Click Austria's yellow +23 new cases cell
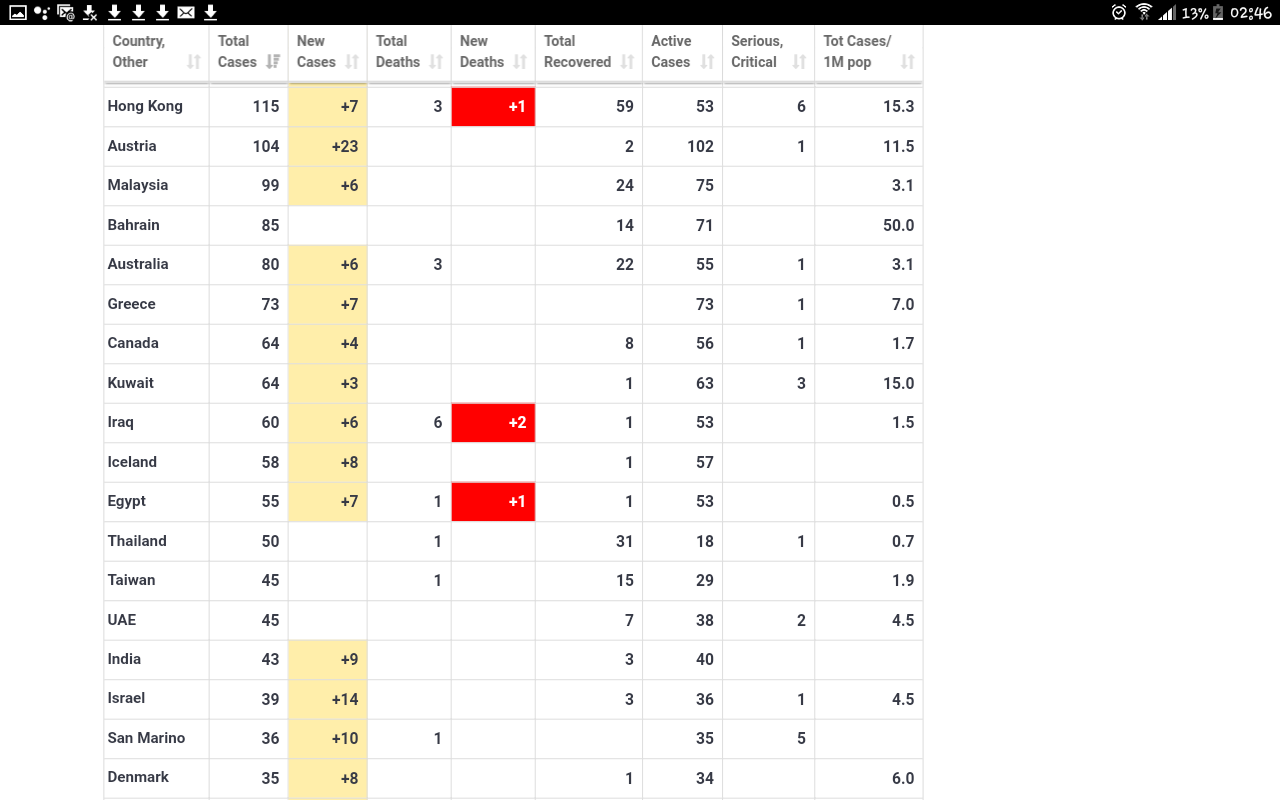The image size is (1280, 800). click(x=328, y=146)
